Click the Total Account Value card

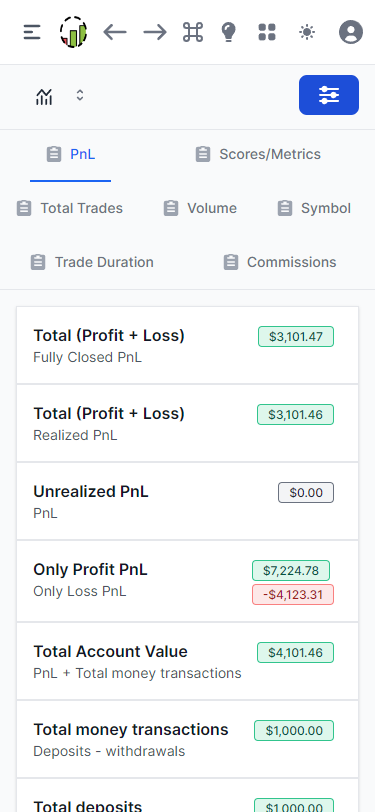tap(188, 661)
